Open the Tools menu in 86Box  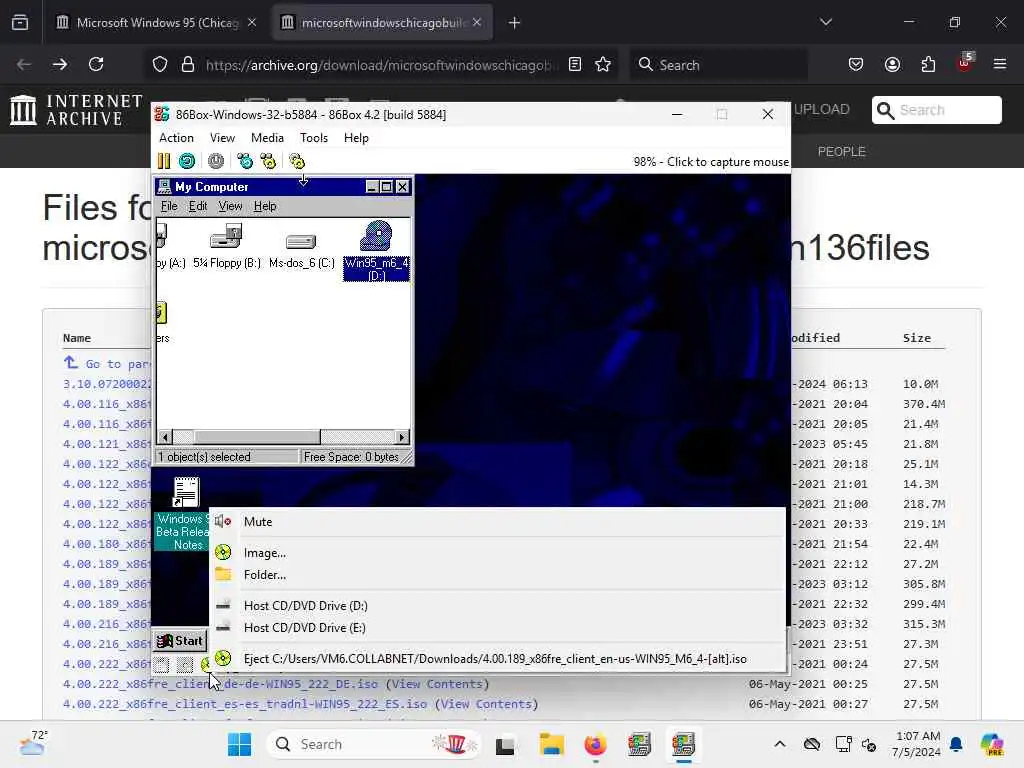pos(313,138)
